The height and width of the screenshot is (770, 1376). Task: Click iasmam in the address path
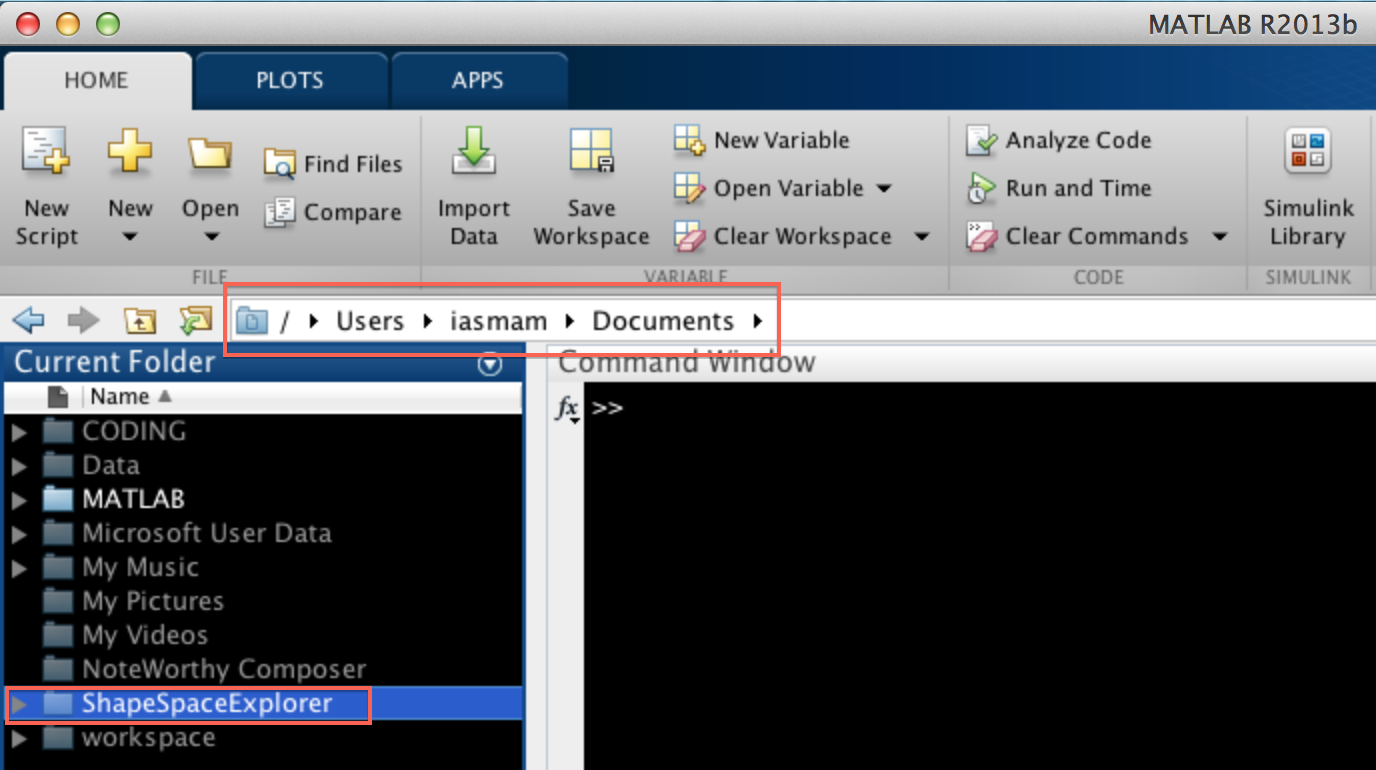tap(497, 321)
